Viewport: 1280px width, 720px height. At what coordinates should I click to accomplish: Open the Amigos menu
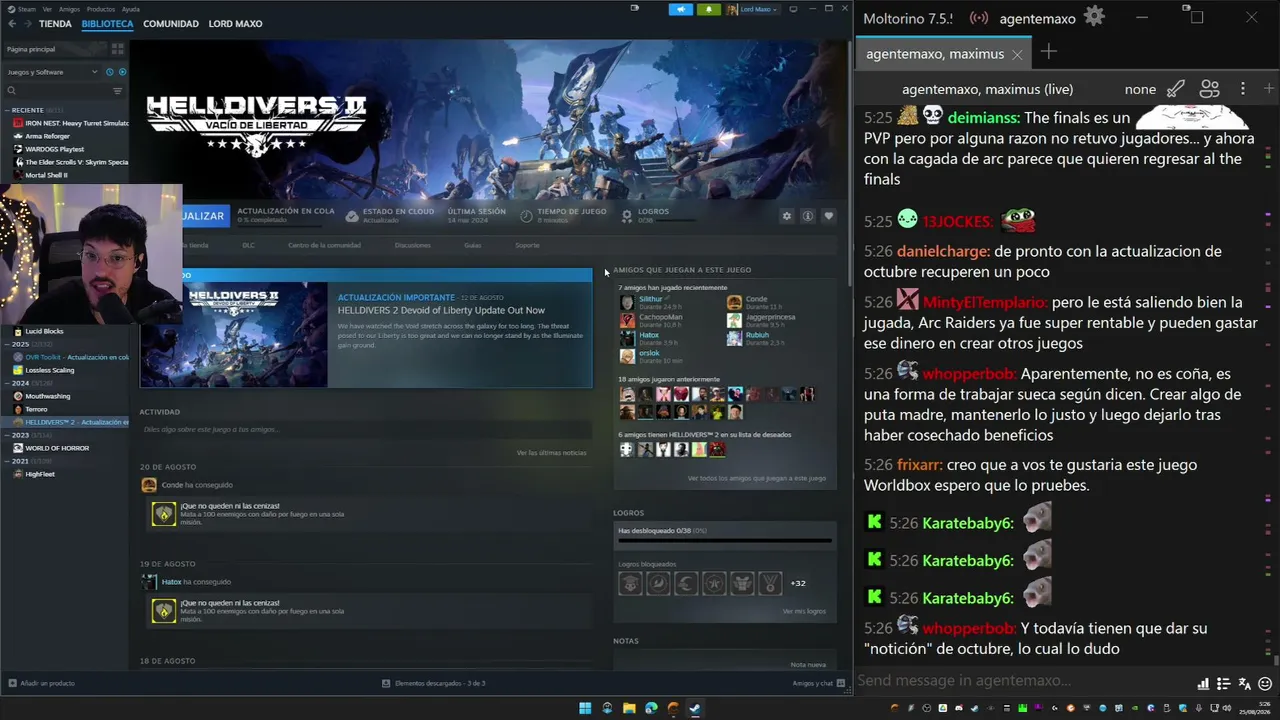[x=69, y=9]
